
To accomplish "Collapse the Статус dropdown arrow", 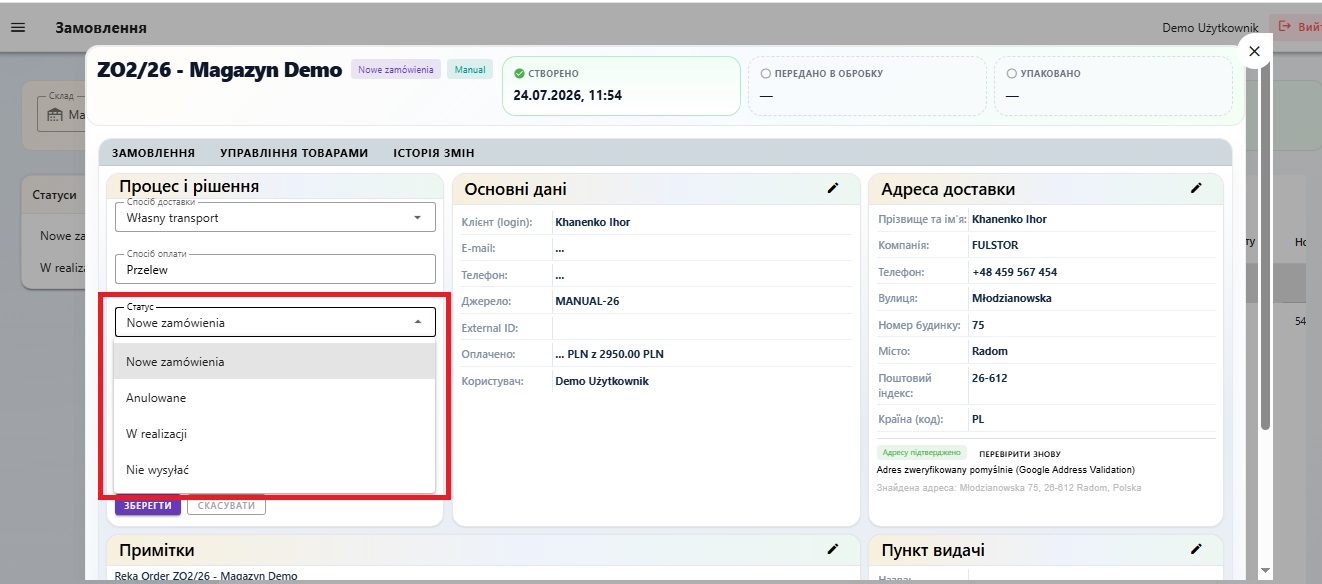I will pyautogui.click(x=417, y=322).
